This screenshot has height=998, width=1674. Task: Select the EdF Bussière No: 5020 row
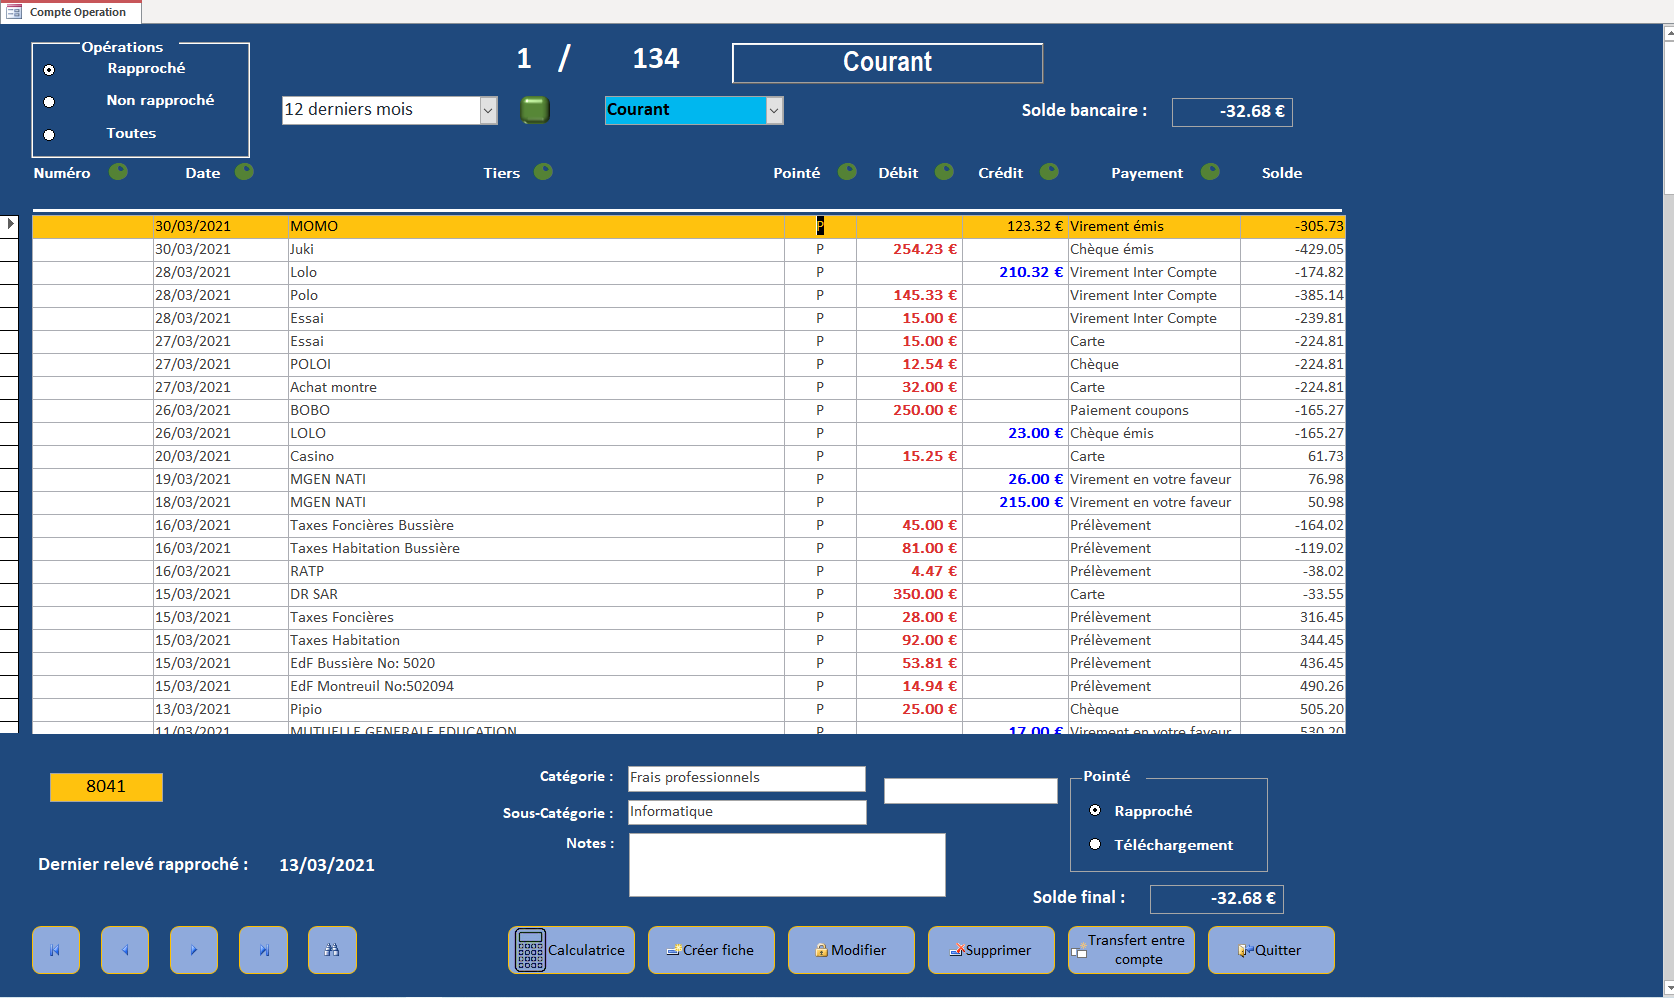pyautogui.click(x=689, y=663)
